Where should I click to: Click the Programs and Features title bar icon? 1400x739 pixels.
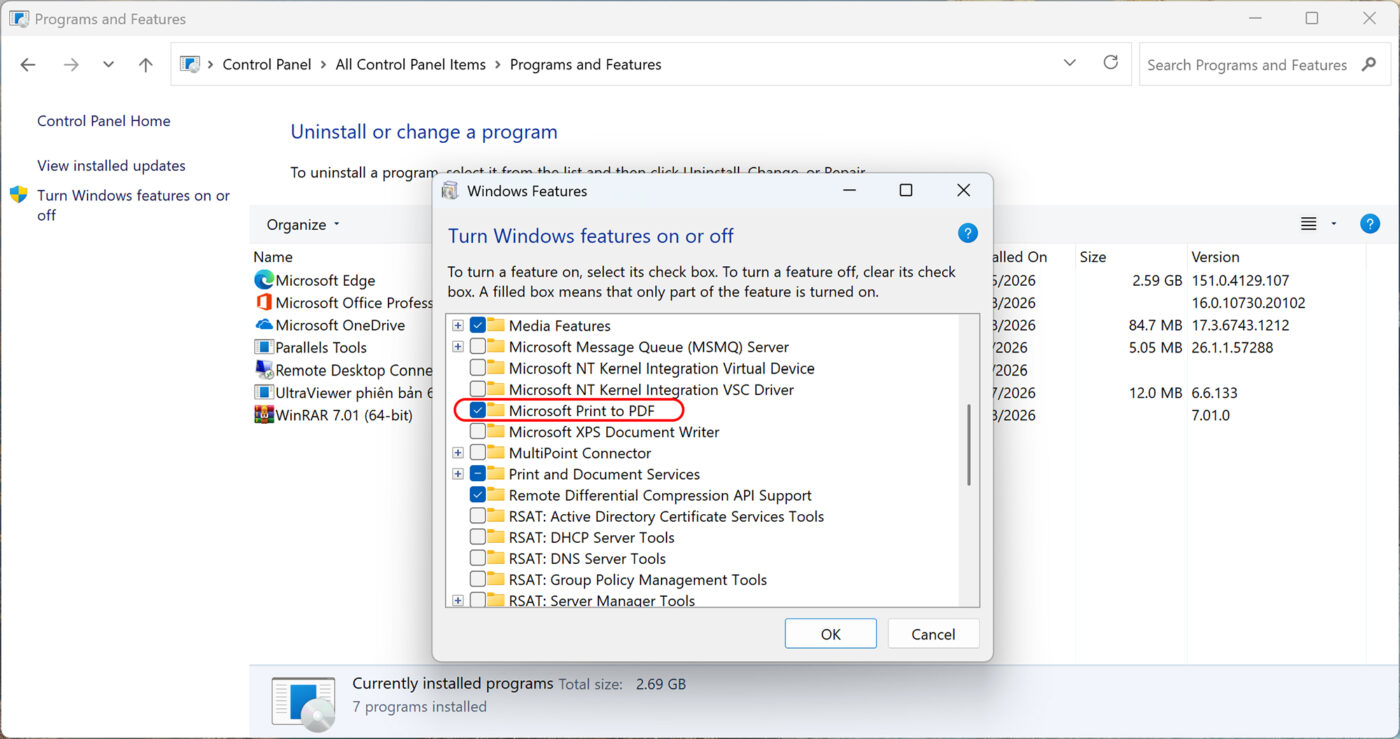click(18, 18)
